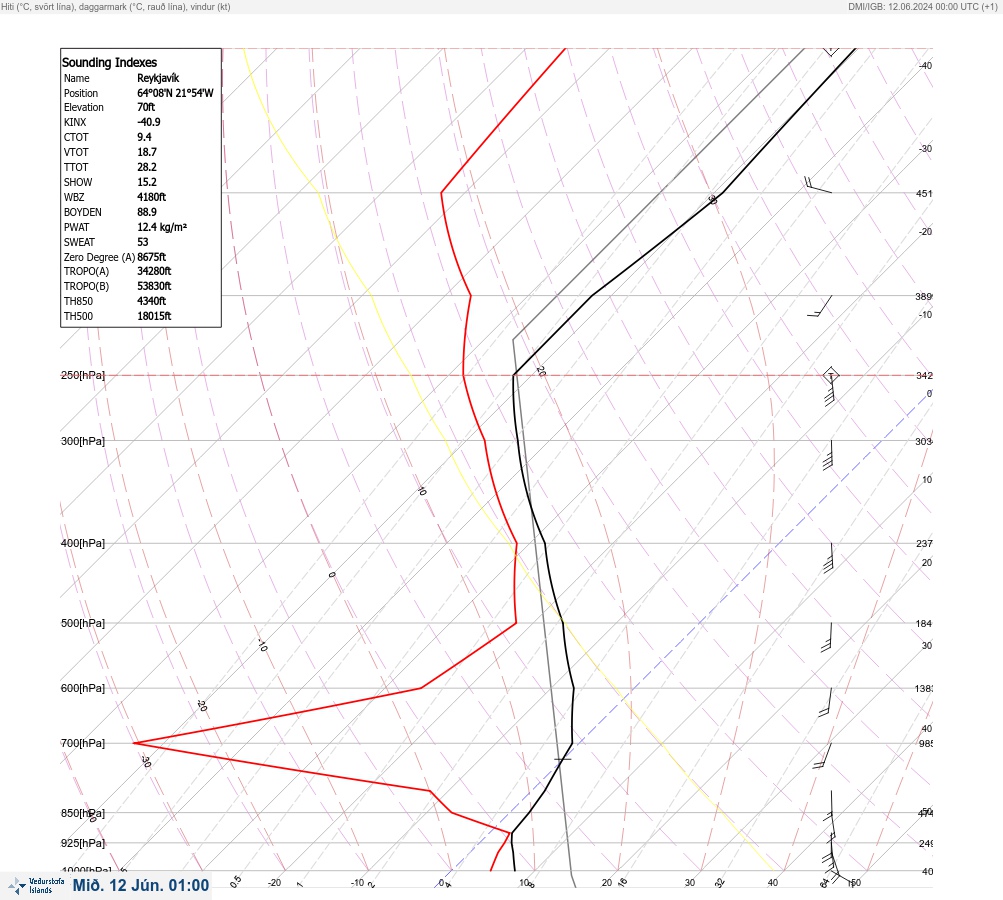Click the 300[hPa] pressure level label

83,441
